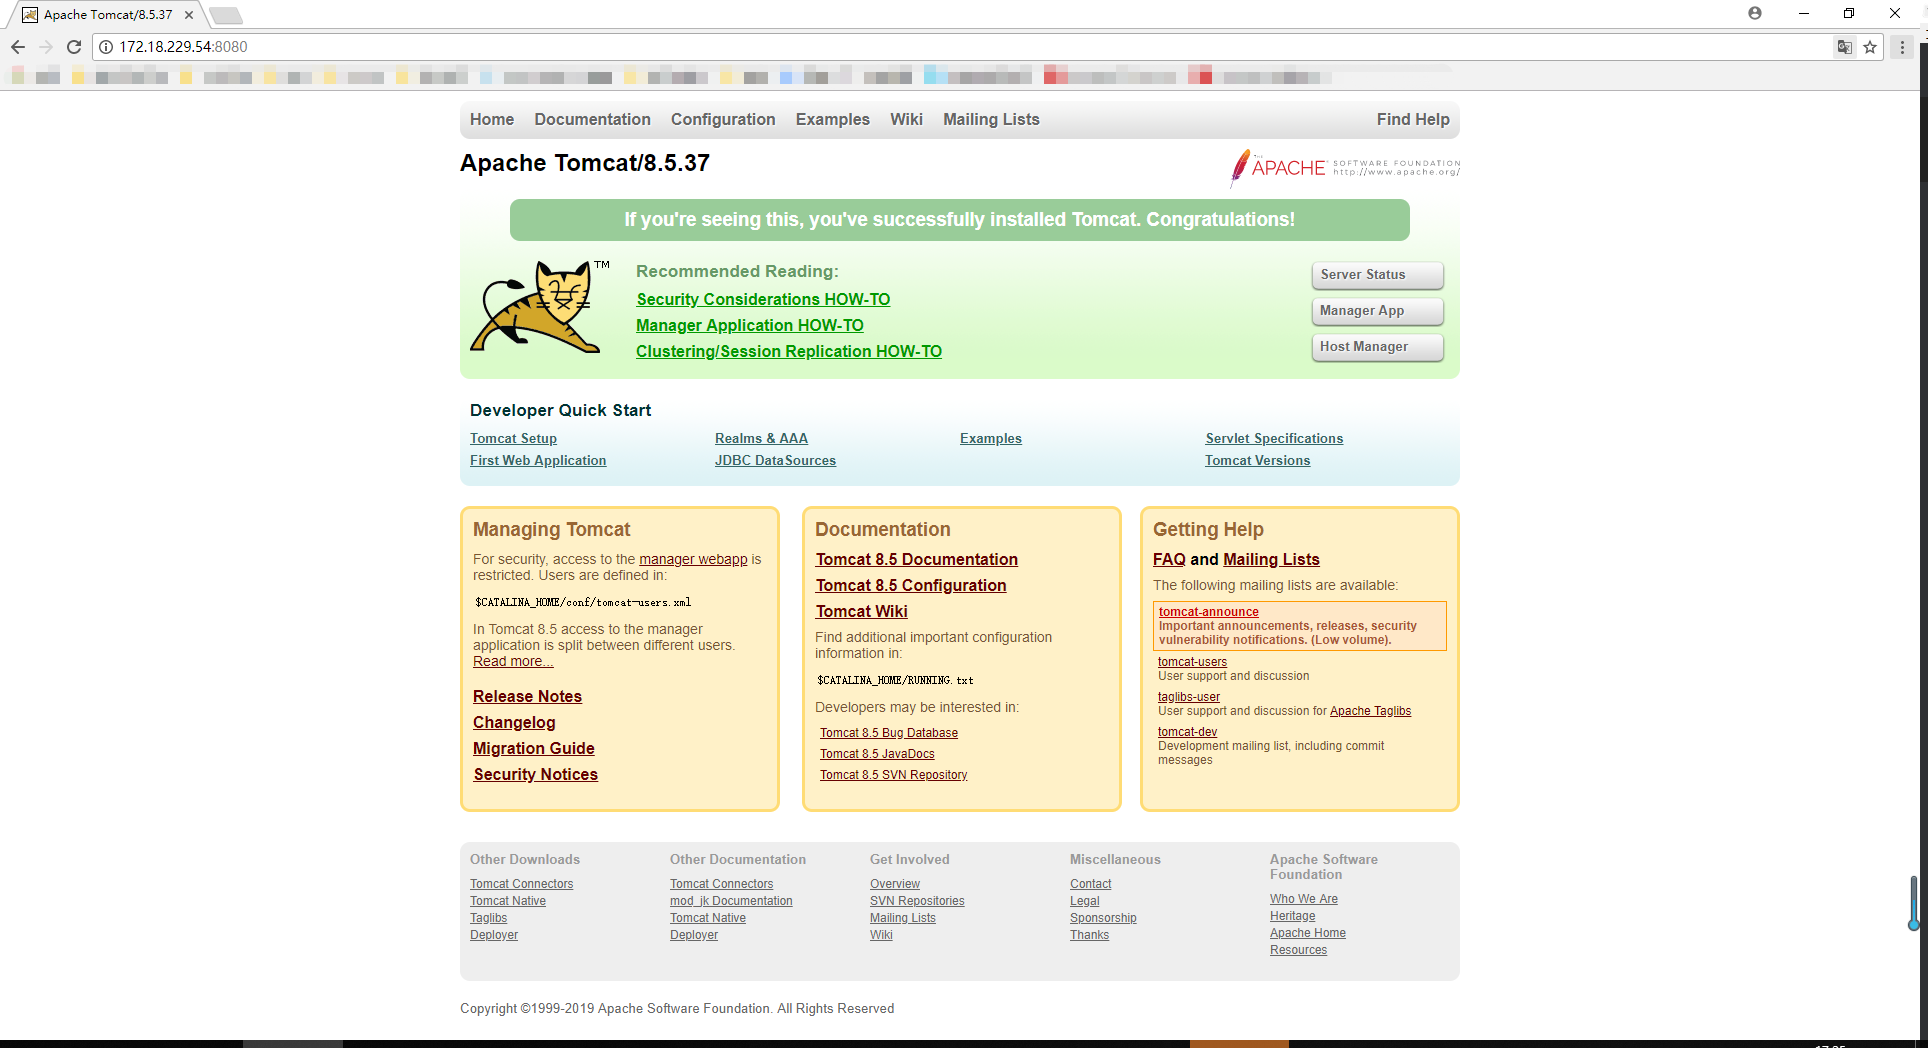The height and width of the screenshot is (1048, 1928).
Task: Open tomcat-announce mailing list link
Action: [1209, 612]
